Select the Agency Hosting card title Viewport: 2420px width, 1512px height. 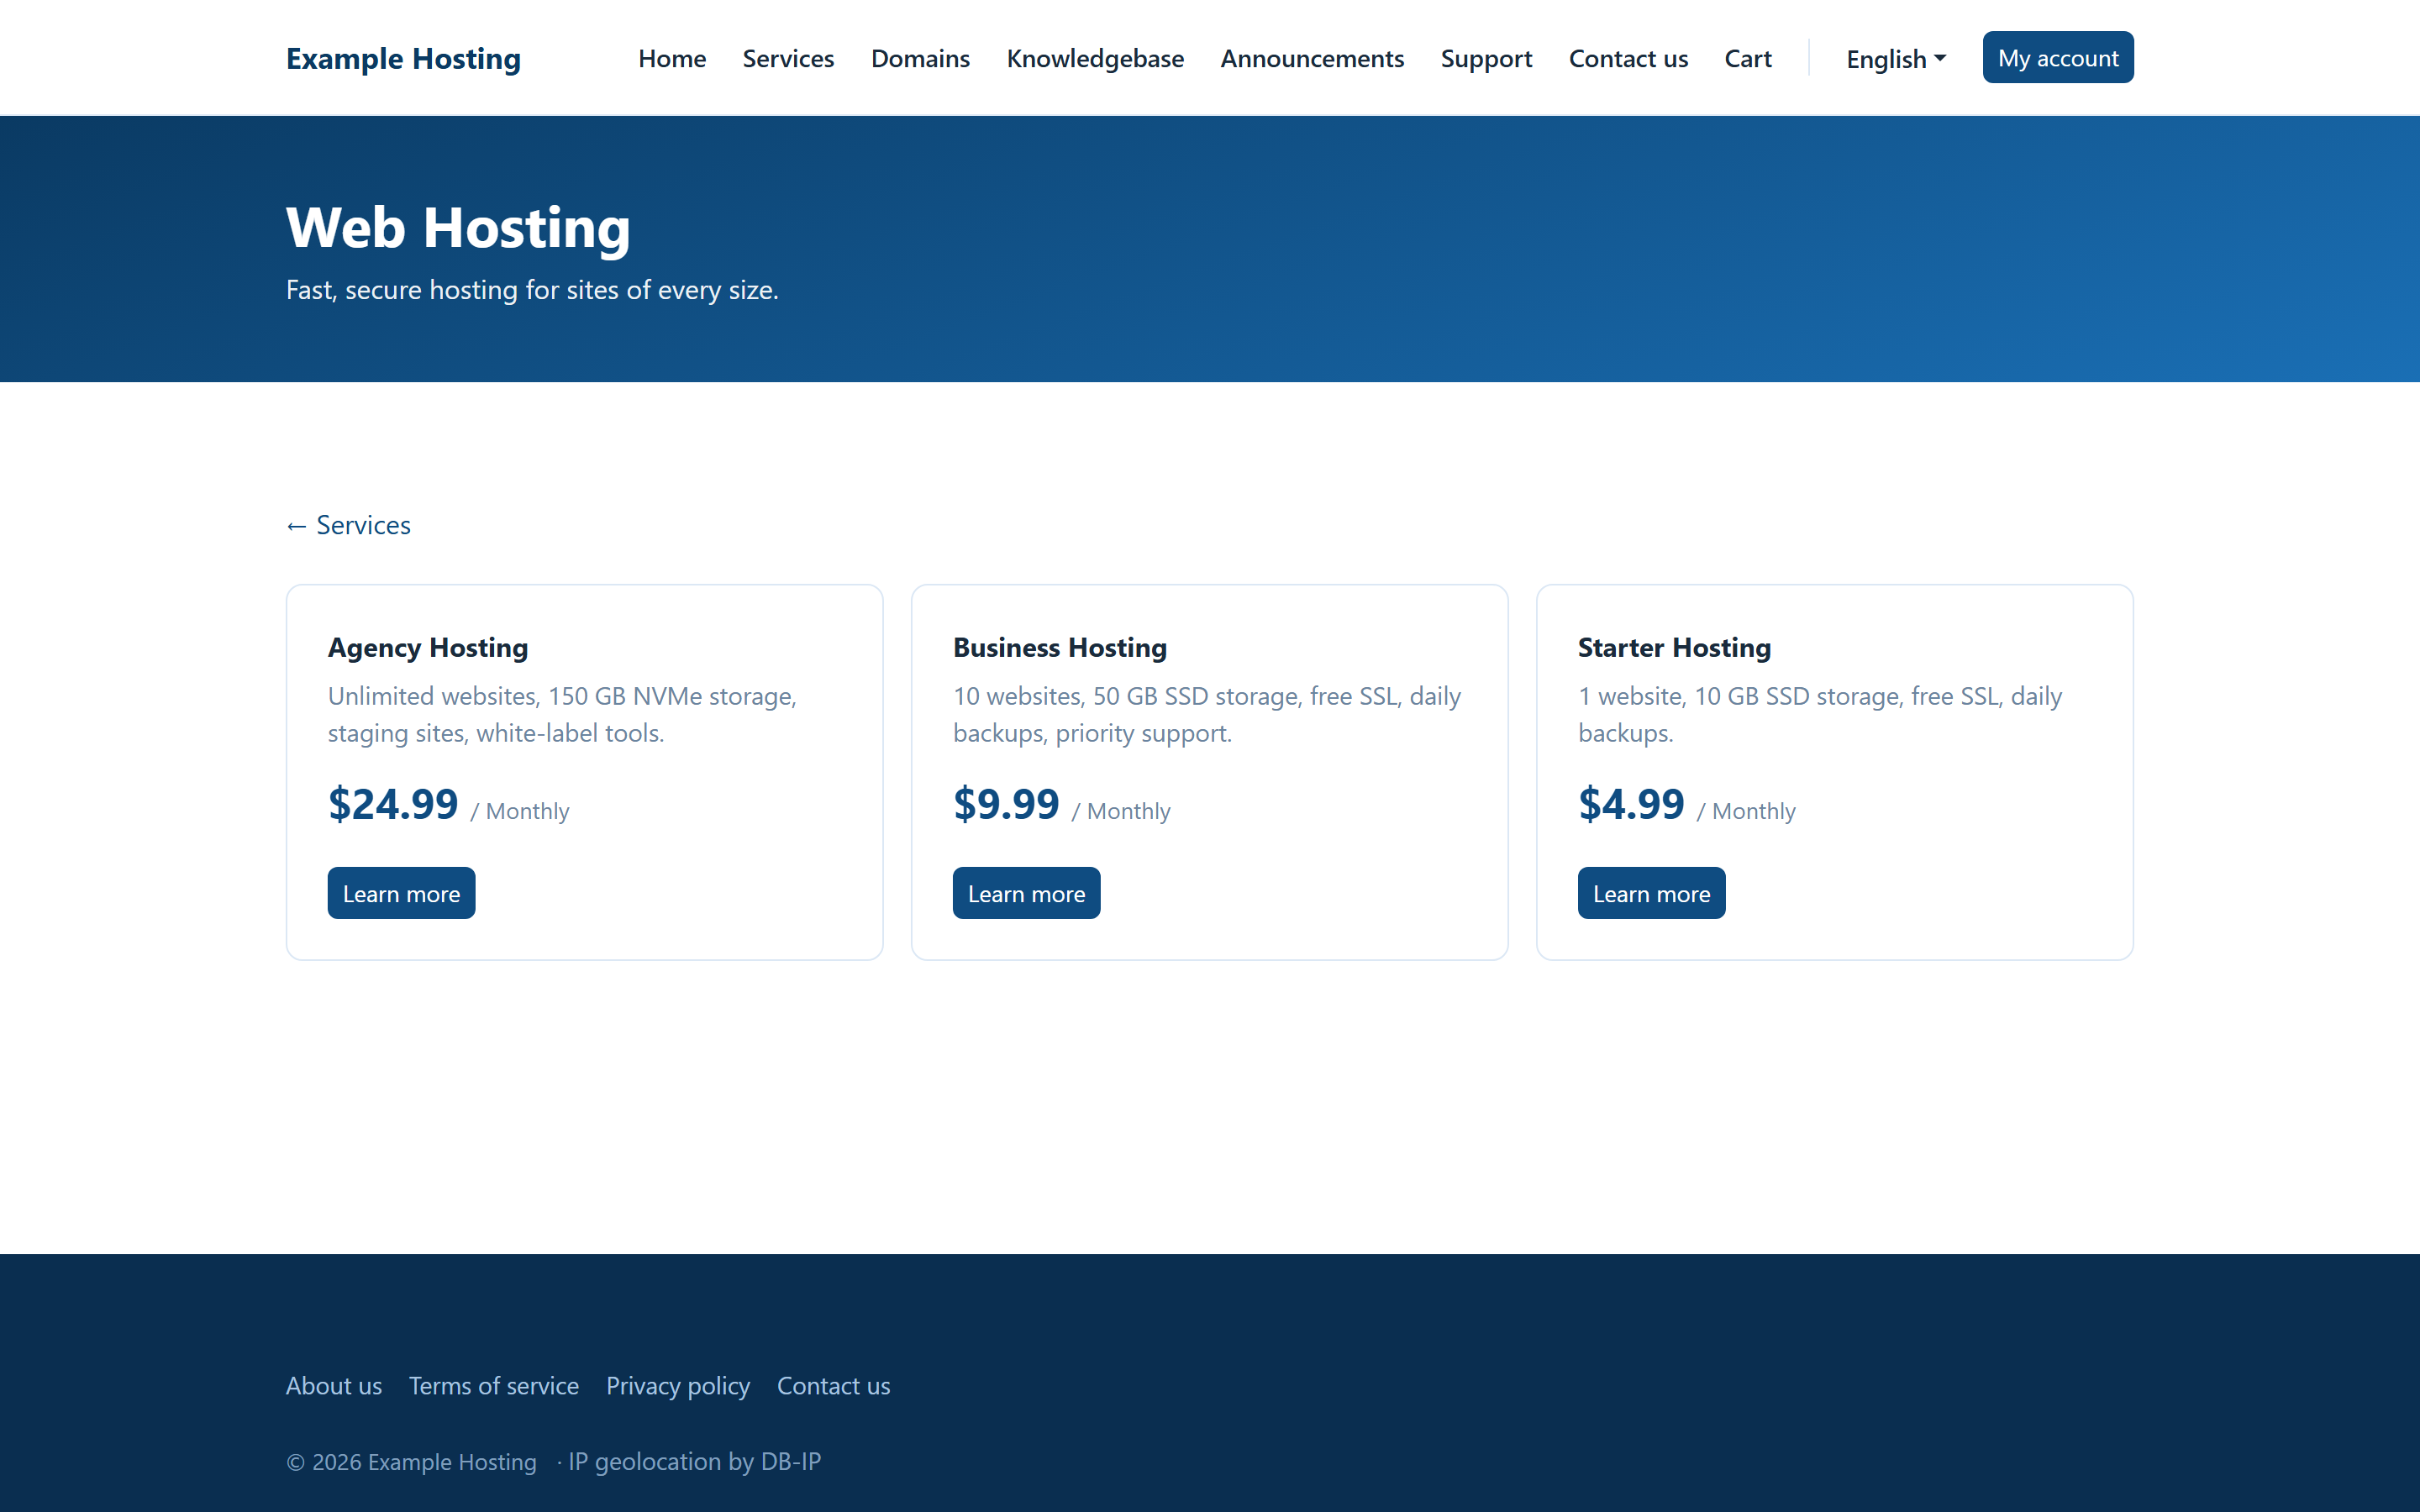(x=428, y=648)
